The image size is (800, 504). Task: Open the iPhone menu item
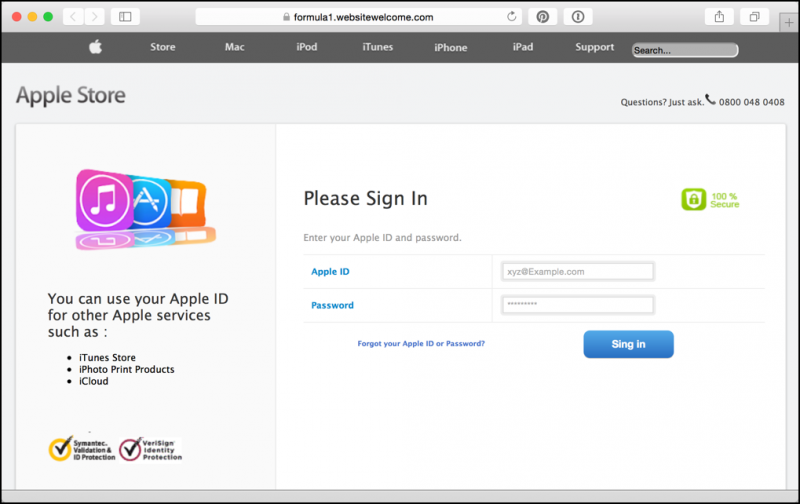pyautogui.click(x=451, y=47)
